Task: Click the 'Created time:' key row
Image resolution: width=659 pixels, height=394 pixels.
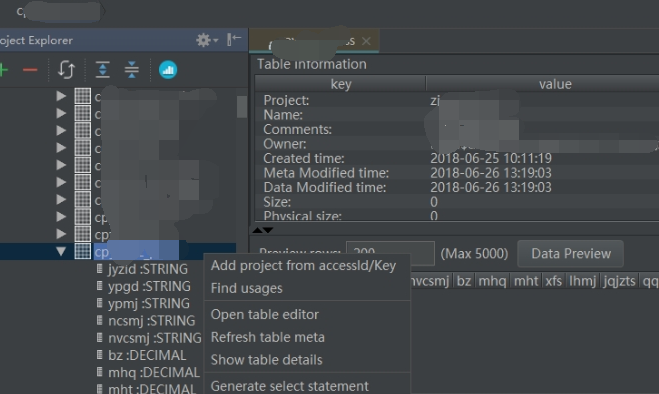Action: coord(304,159)
